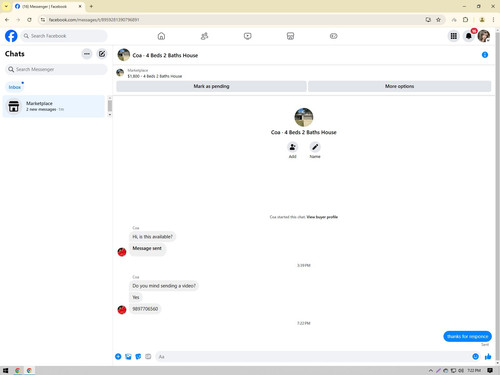Click the Name edit pencil icon
Image resolution: width=500 pixels, height=375 pixels.
[315, 147]
